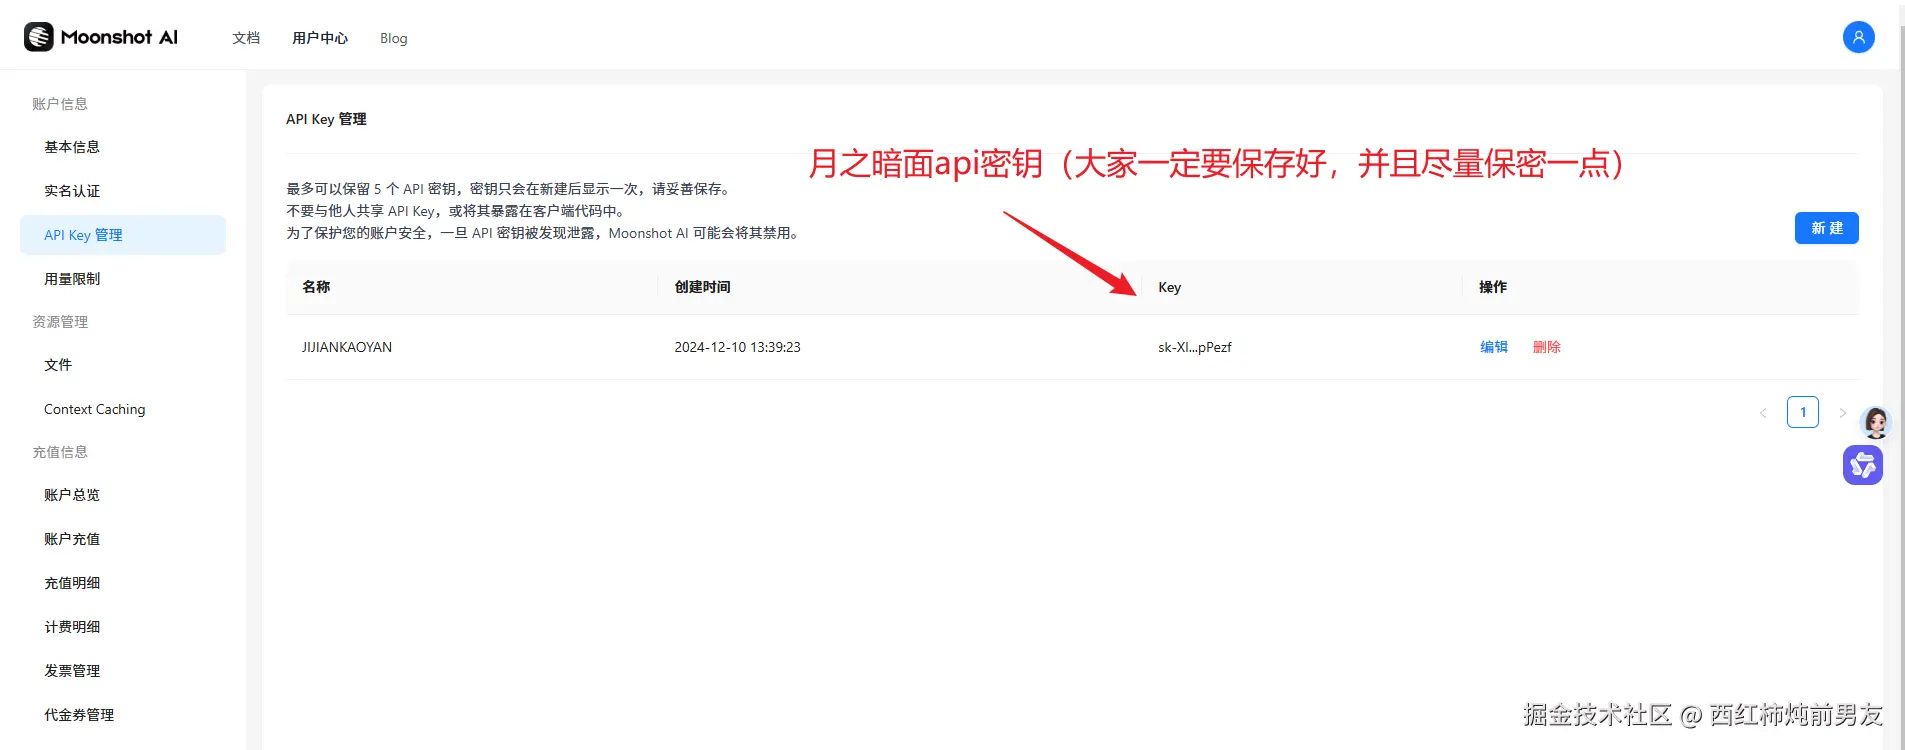Open the Blog menu item
1905x750 pixels.
pyautogui.click(x=393, y=38)
